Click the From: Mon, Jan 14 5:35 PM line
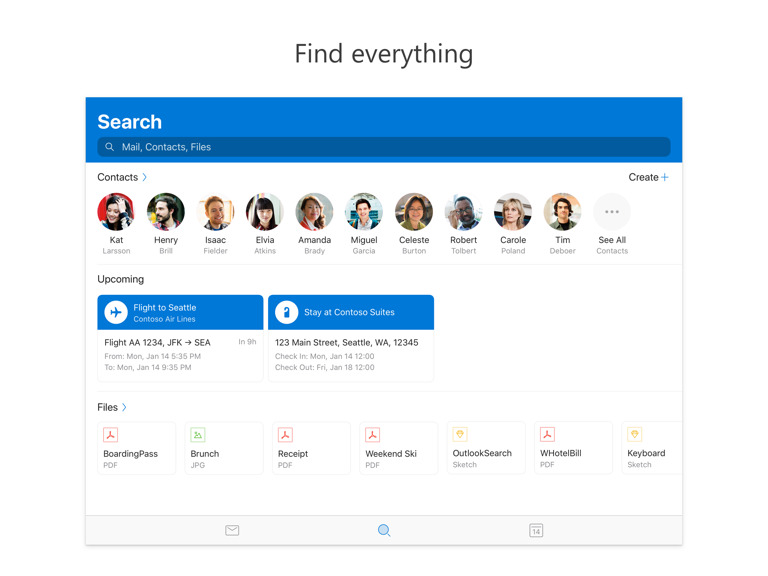 152,356
